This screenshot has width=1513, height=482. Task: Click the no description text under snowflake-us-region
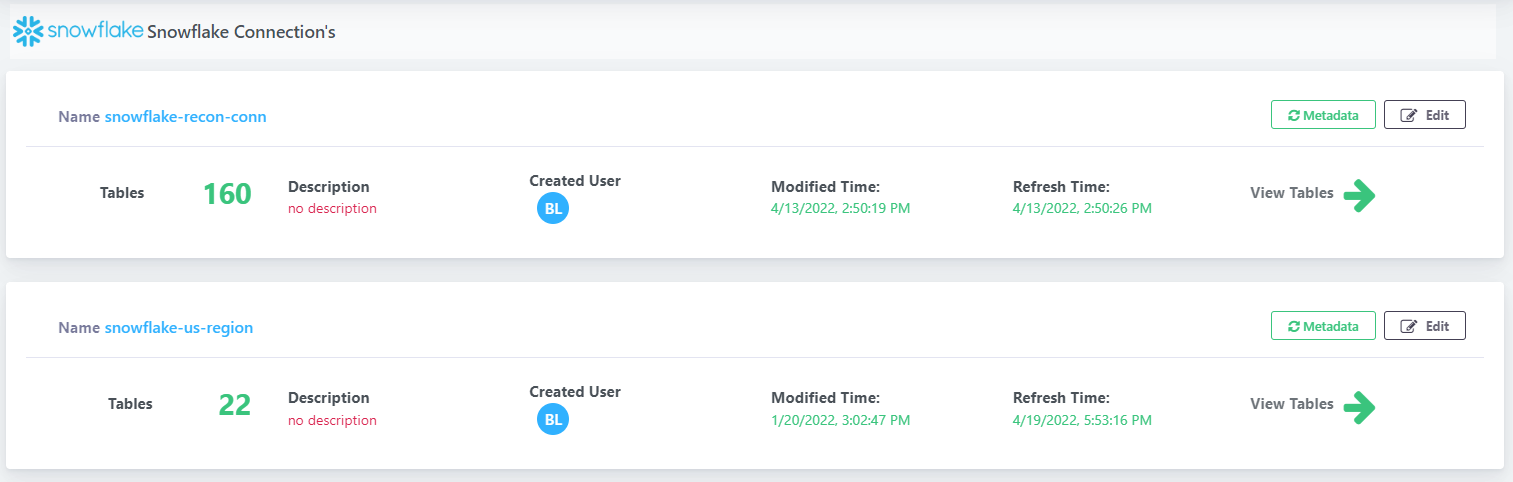[x=332, y=421]
